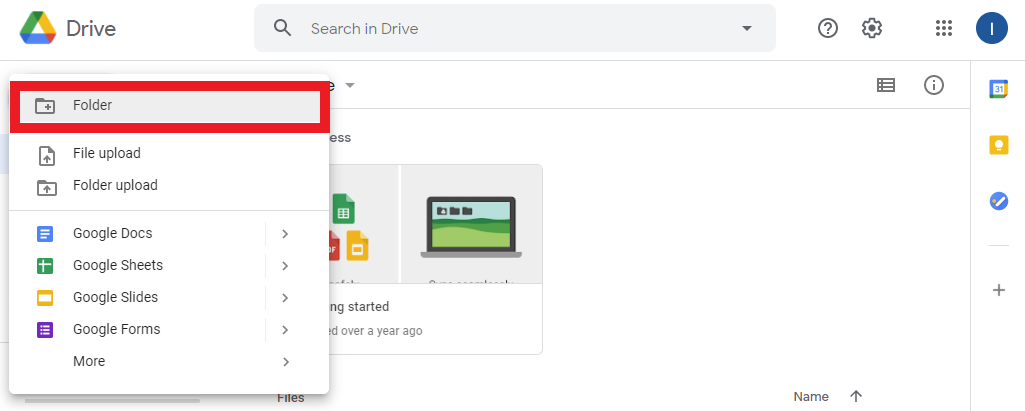Click the purple Google Forms icon
Screen dimensions: 1025x411
tap(44, 330)
